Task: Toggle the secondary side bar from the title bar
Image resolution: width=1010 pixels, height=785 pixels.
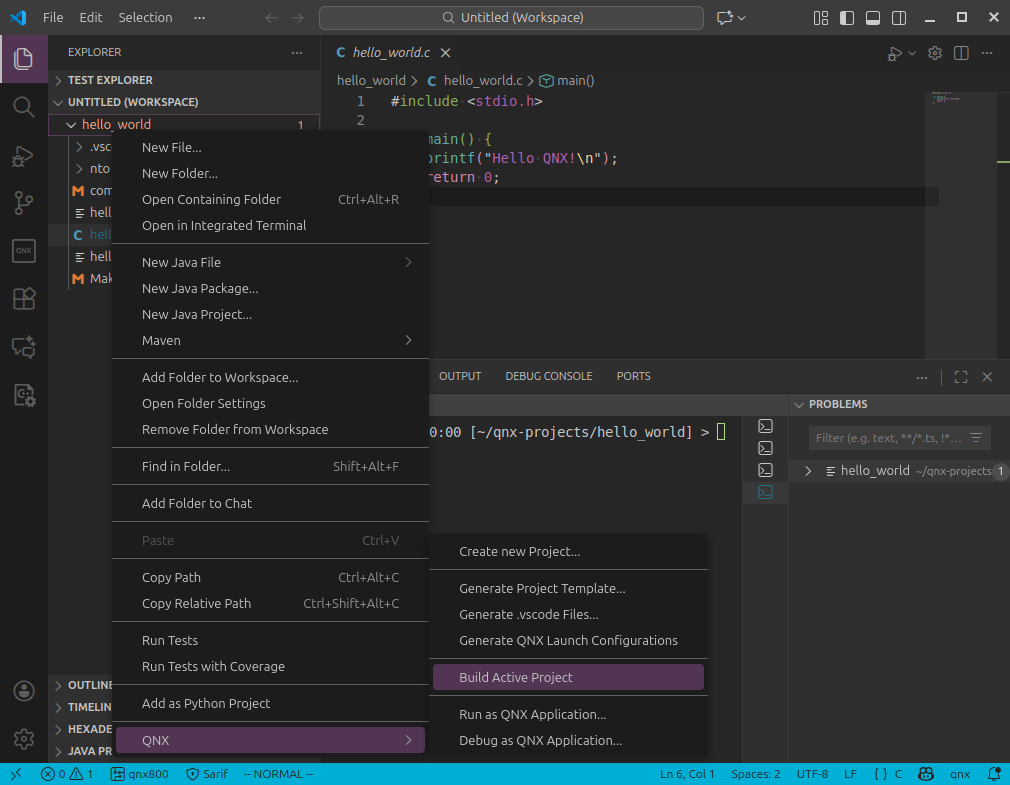Action: (x=898, y=18)
